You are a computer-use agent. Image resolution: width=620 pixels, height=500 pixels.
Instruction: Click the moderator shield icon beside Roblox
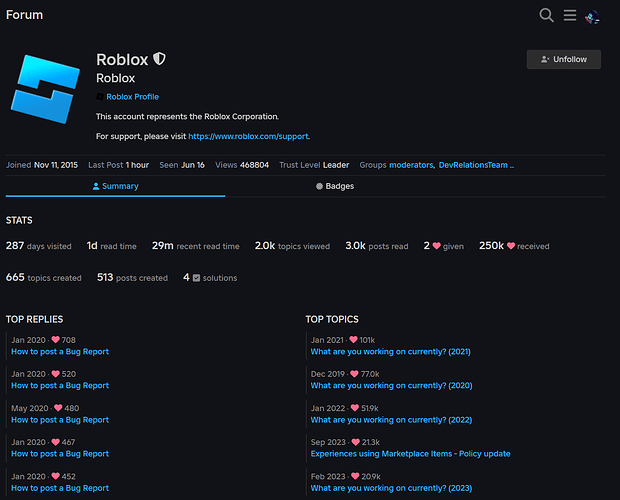[x=159, y=59]
